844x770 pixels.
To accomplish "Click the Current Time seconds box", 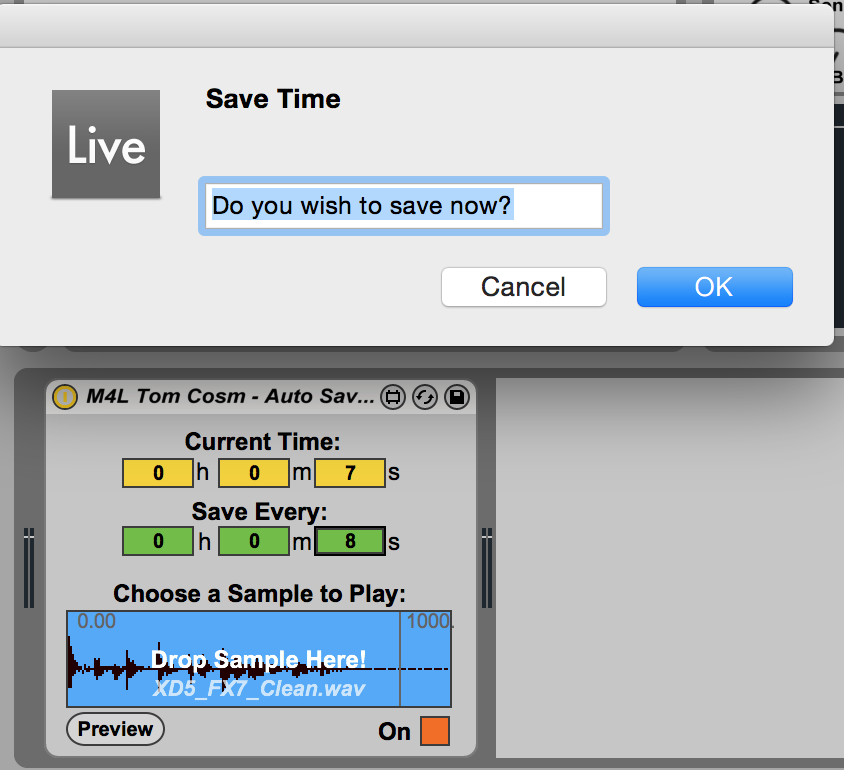I will (x=350, y=473).
